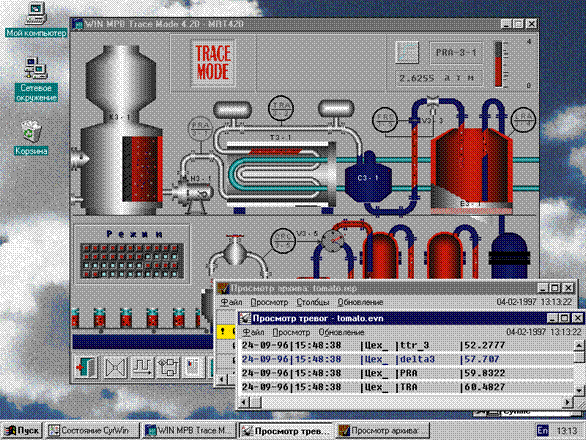Click the Пуск Start button
The height and width of the screenshot is (440, 586).
pyautogui.click(x=22, y=431)
